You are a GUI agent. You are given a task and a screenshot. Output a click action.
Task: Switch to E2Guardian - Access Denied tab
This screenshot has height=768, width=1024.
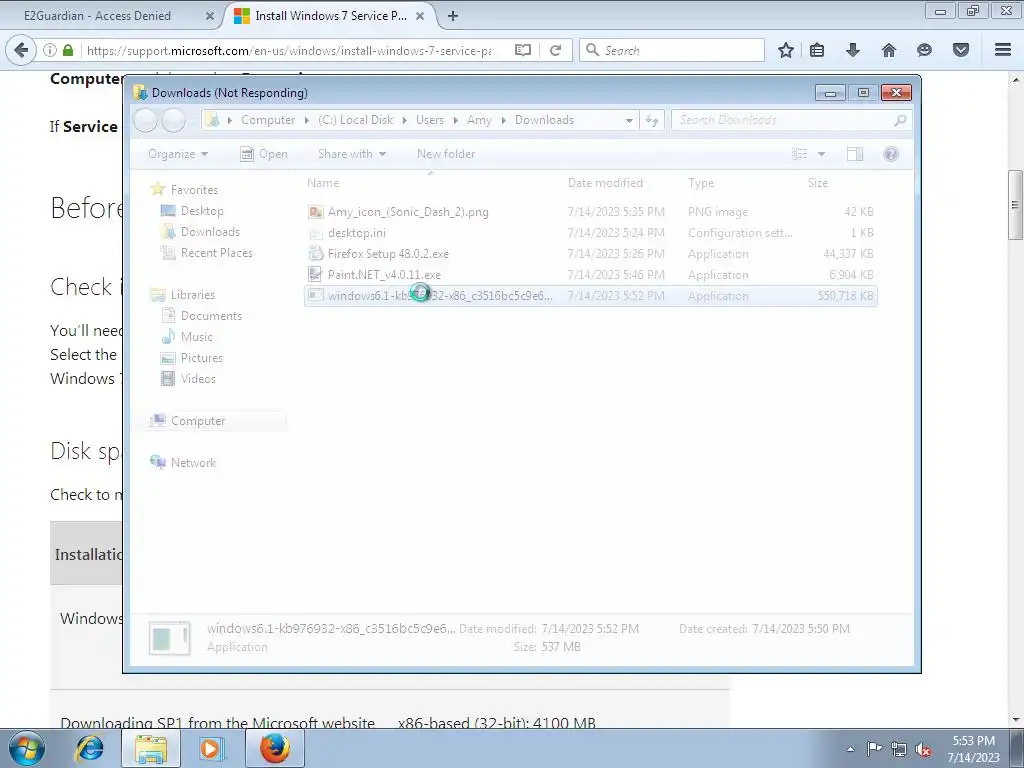(97, 16)
